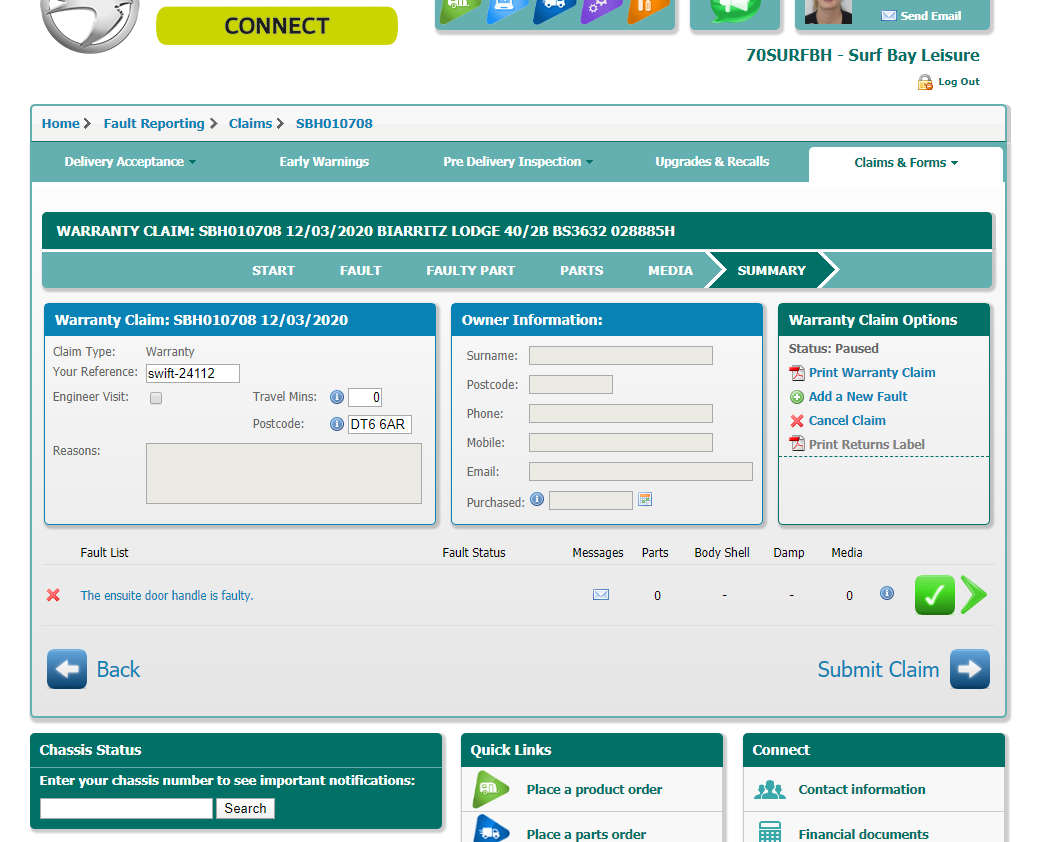
Task: Open the Claims & Forms dropdown
Action: pos(905,163)
